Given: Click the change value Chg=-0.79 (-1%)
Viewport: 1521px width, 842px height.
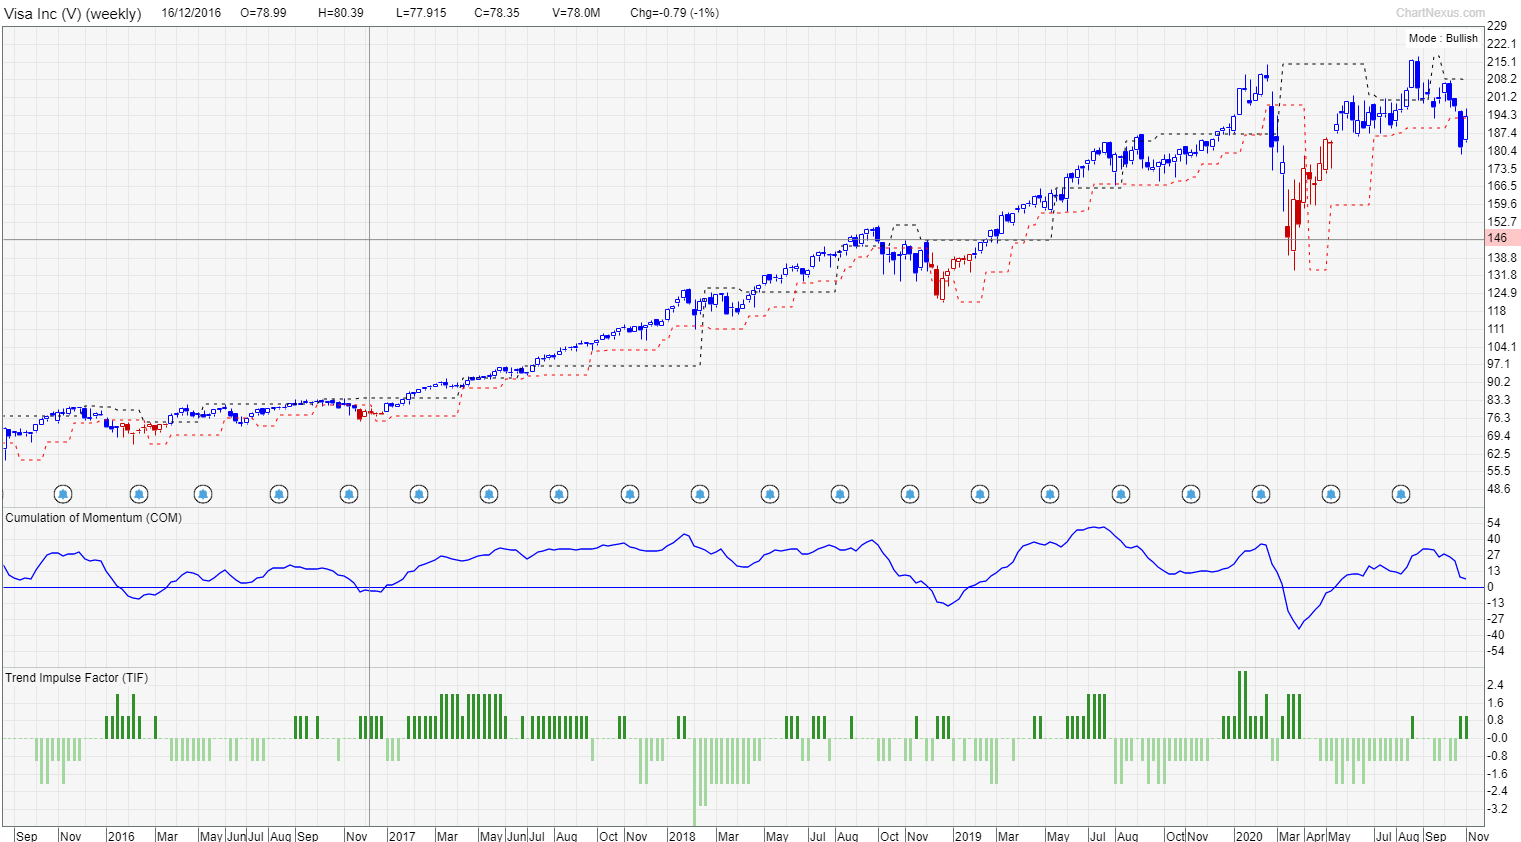Looking at the screenshot, I should coord(675,13).
